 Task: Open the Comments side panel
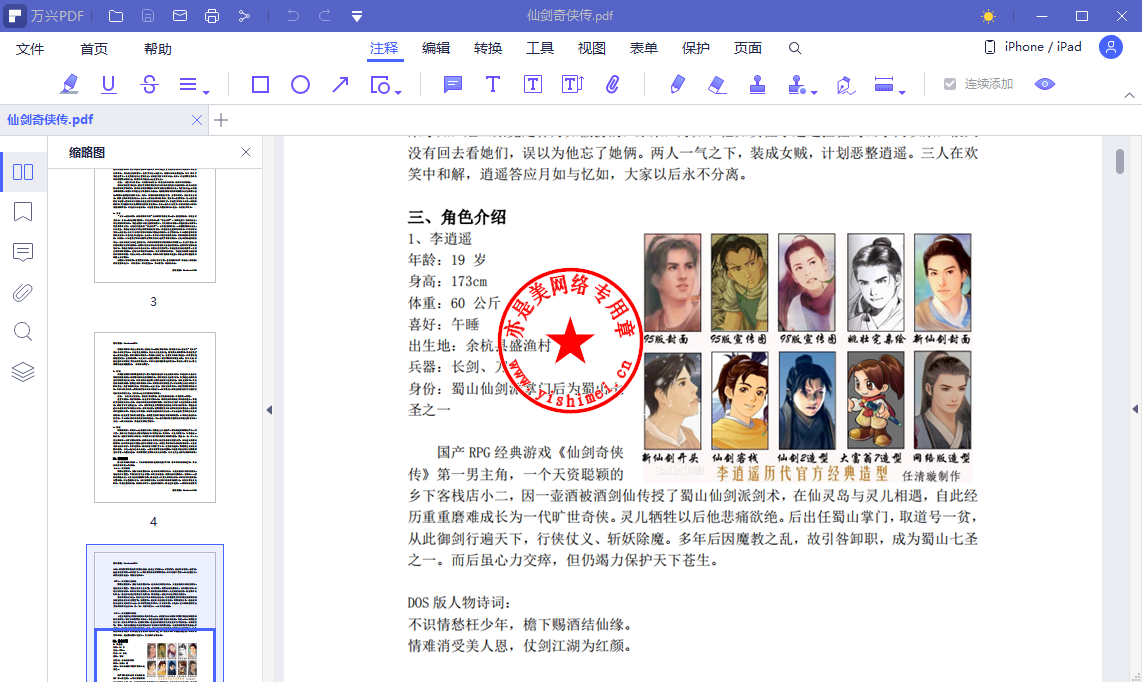[x=23, y=252]
